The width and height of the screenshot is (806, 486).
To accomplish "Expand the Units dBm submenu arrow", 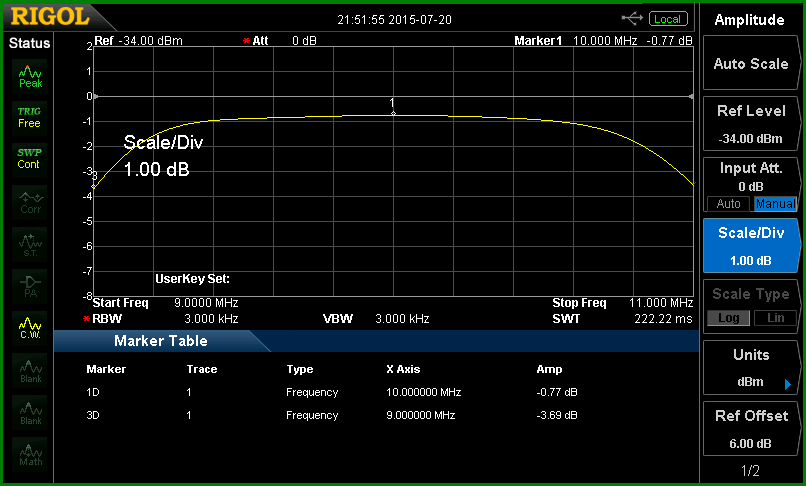I will click(x=788, y=384).
